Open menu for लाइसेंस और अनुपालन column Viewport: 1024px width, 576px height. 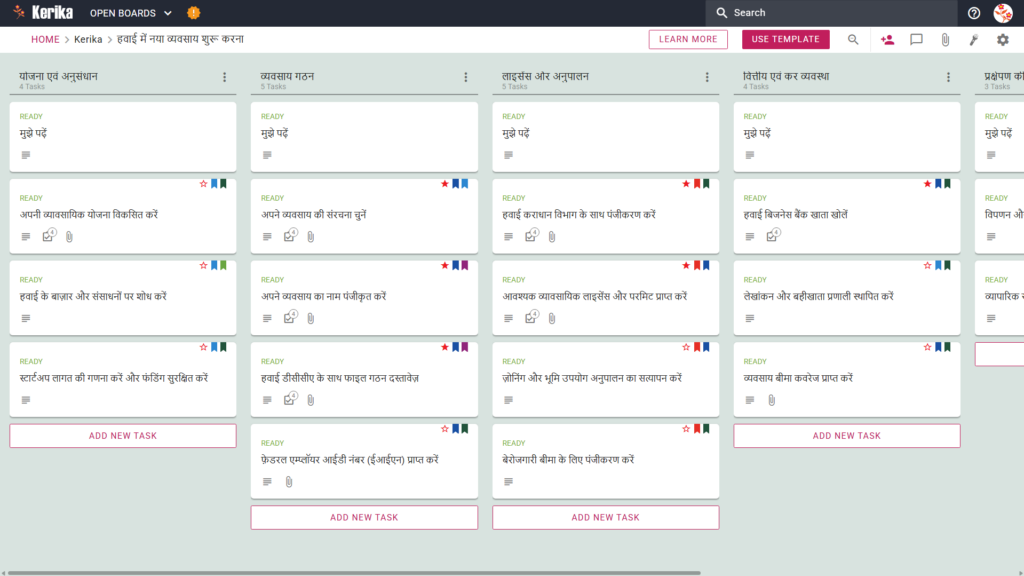point(707,77)
